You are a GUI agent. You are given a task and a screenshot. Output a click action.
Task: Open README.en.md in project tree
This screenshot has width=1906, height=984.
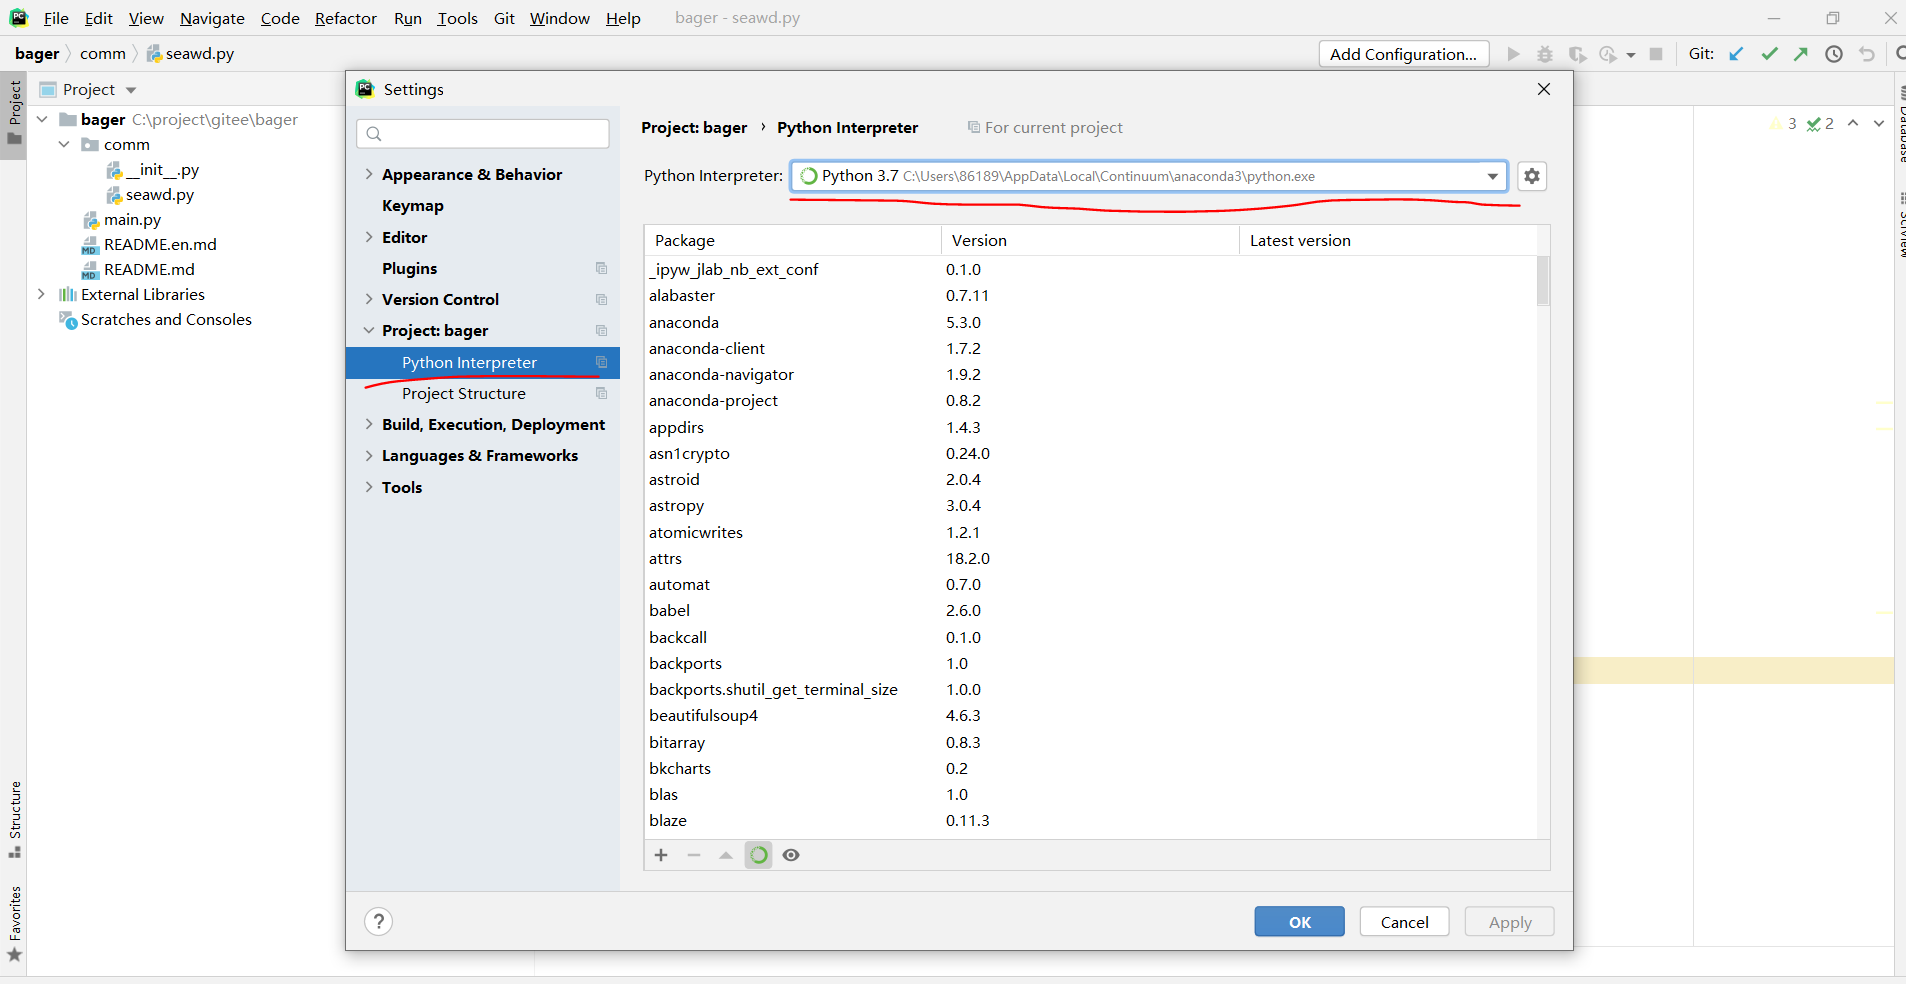click(x=149, y=244)
